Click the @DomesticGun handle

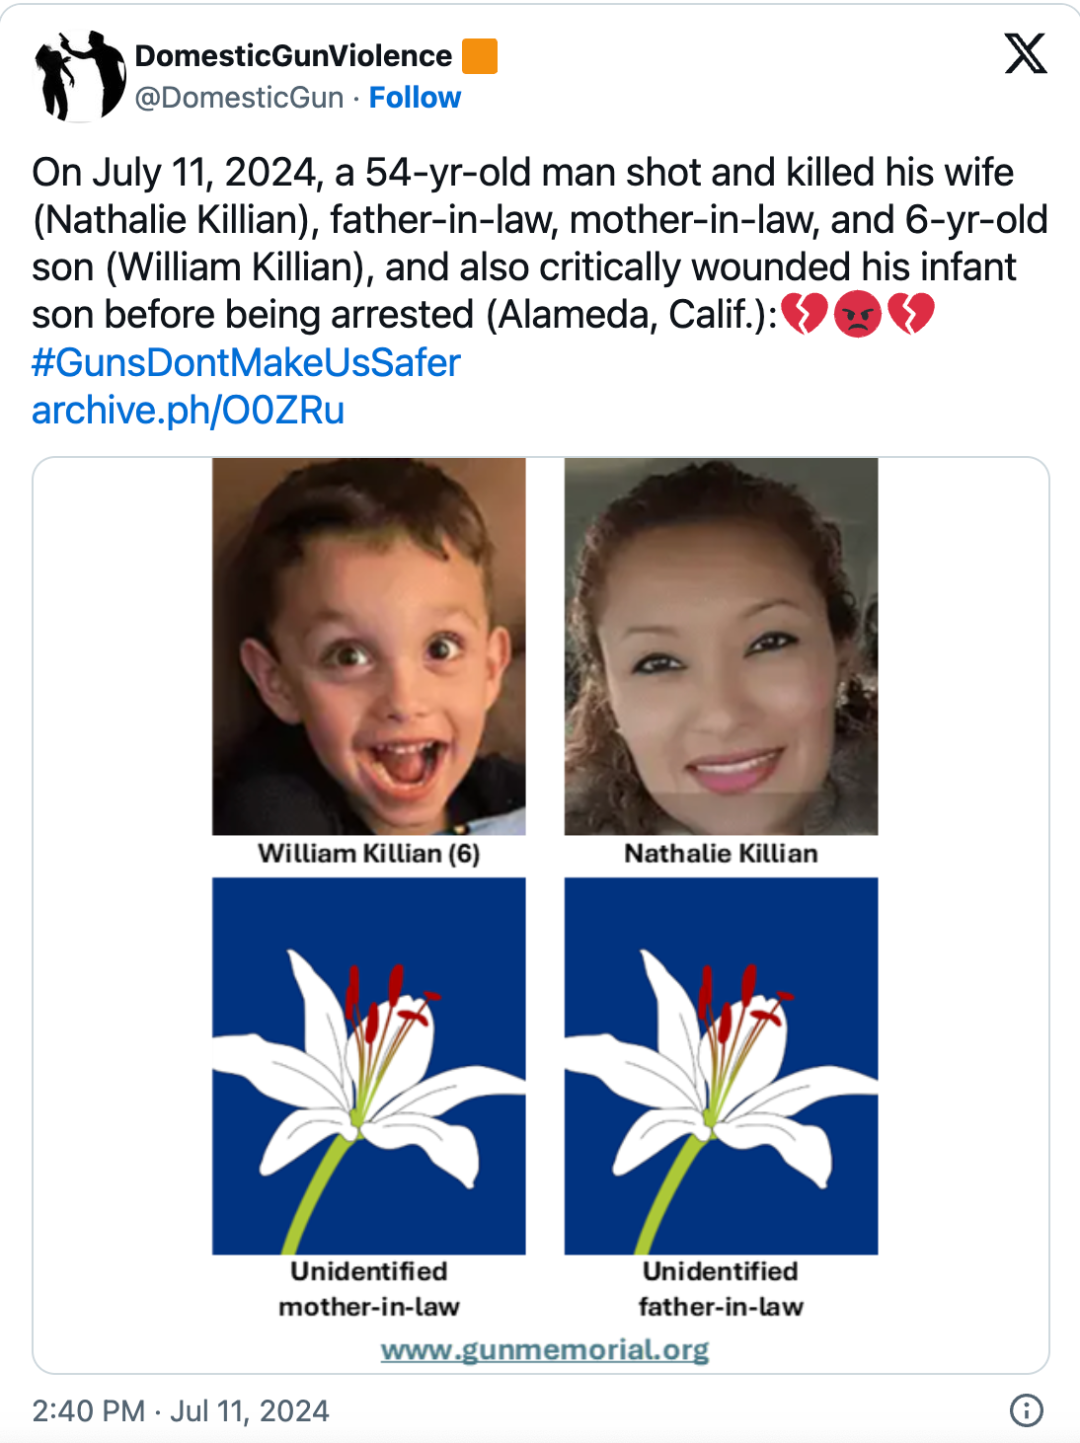coord(239,98)
